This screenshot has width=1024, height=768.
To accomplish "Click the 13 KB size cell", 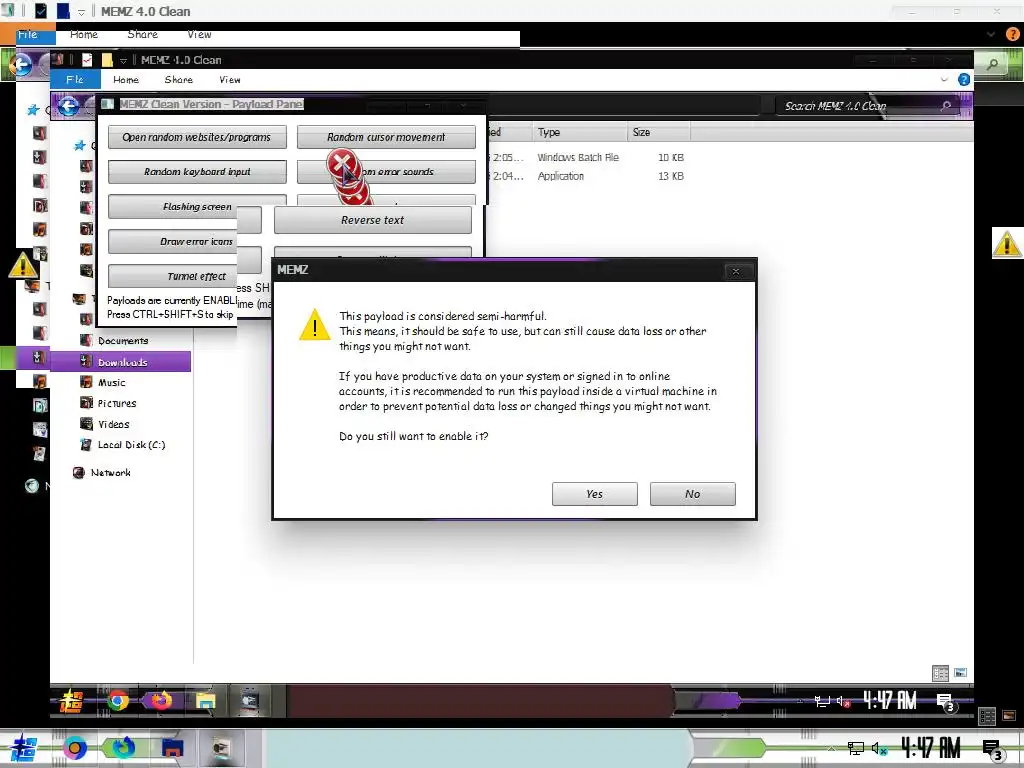I will [671, 176].
